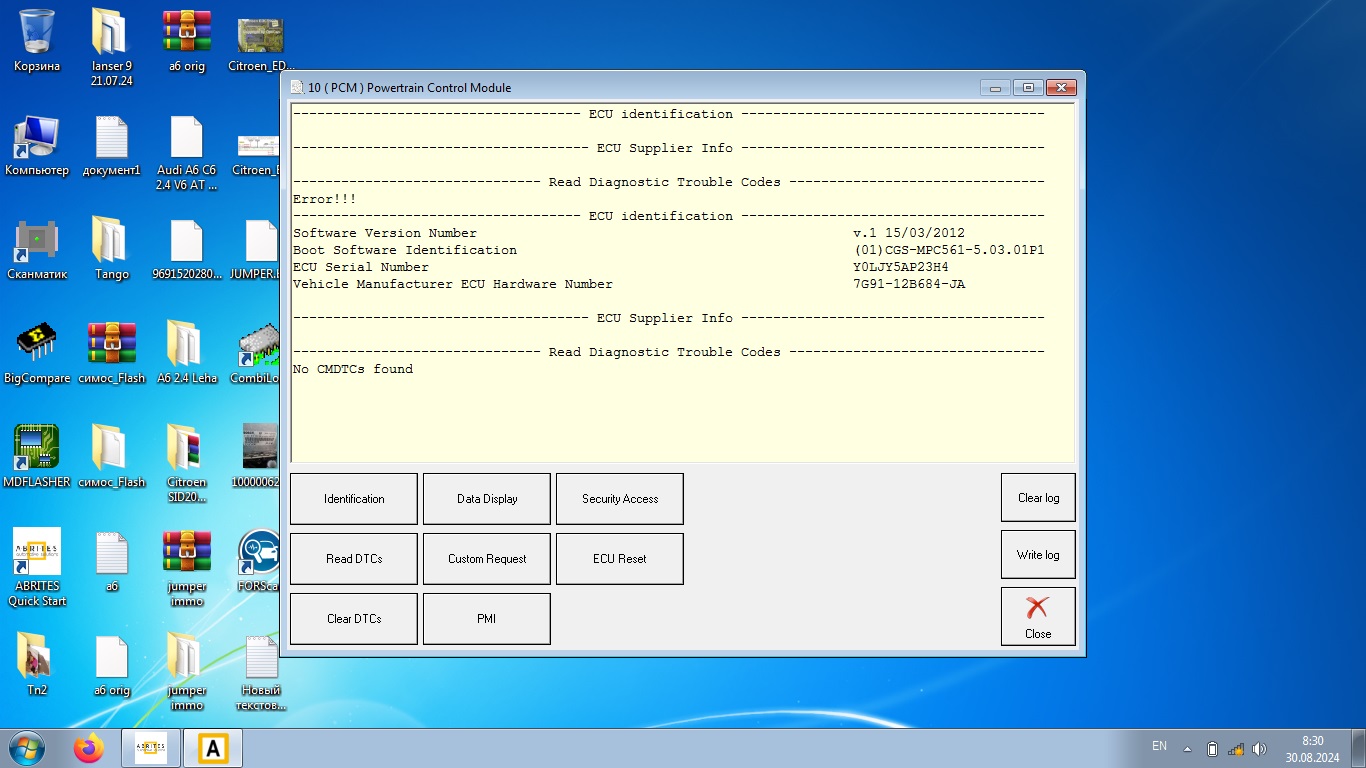Click the PMI button
1366x768 pixels.
point(486,619)
